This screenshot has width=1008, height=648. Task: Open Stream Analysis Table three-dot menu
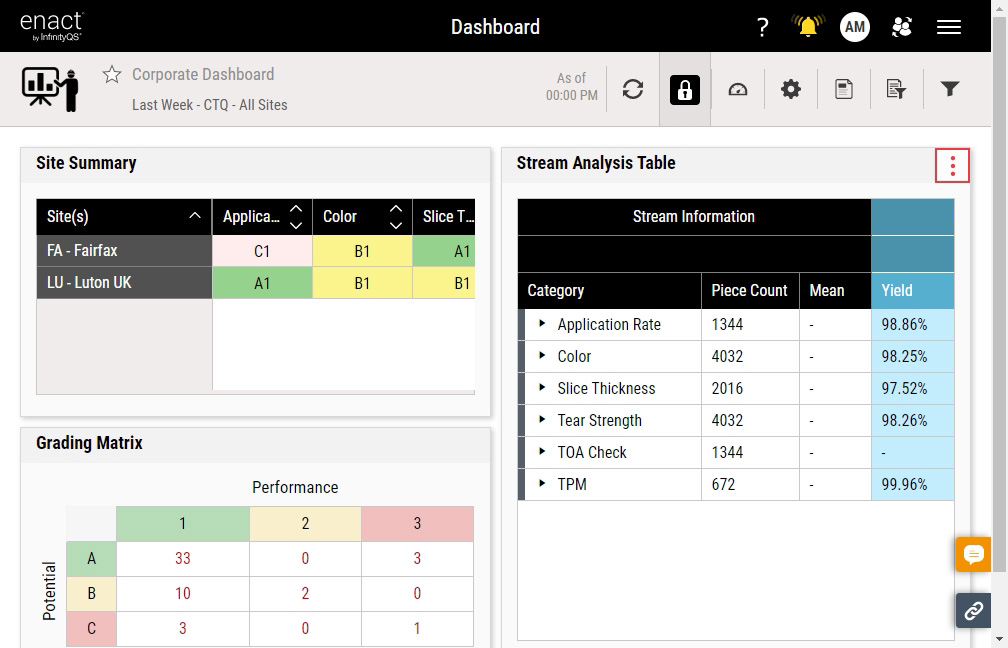952,166
